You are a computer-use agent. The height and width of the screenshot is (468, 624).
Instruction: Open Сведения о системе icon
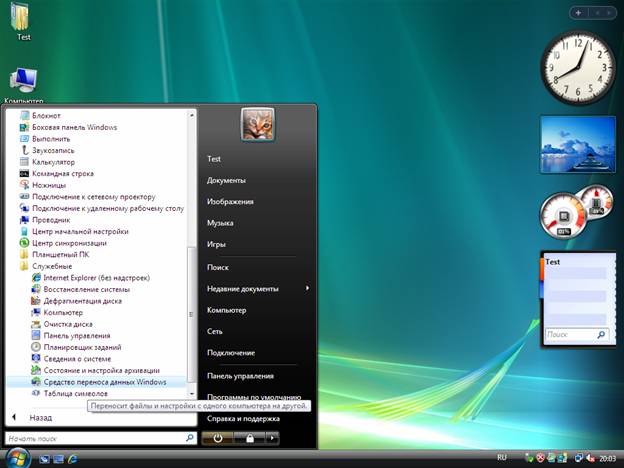[36, 359]
